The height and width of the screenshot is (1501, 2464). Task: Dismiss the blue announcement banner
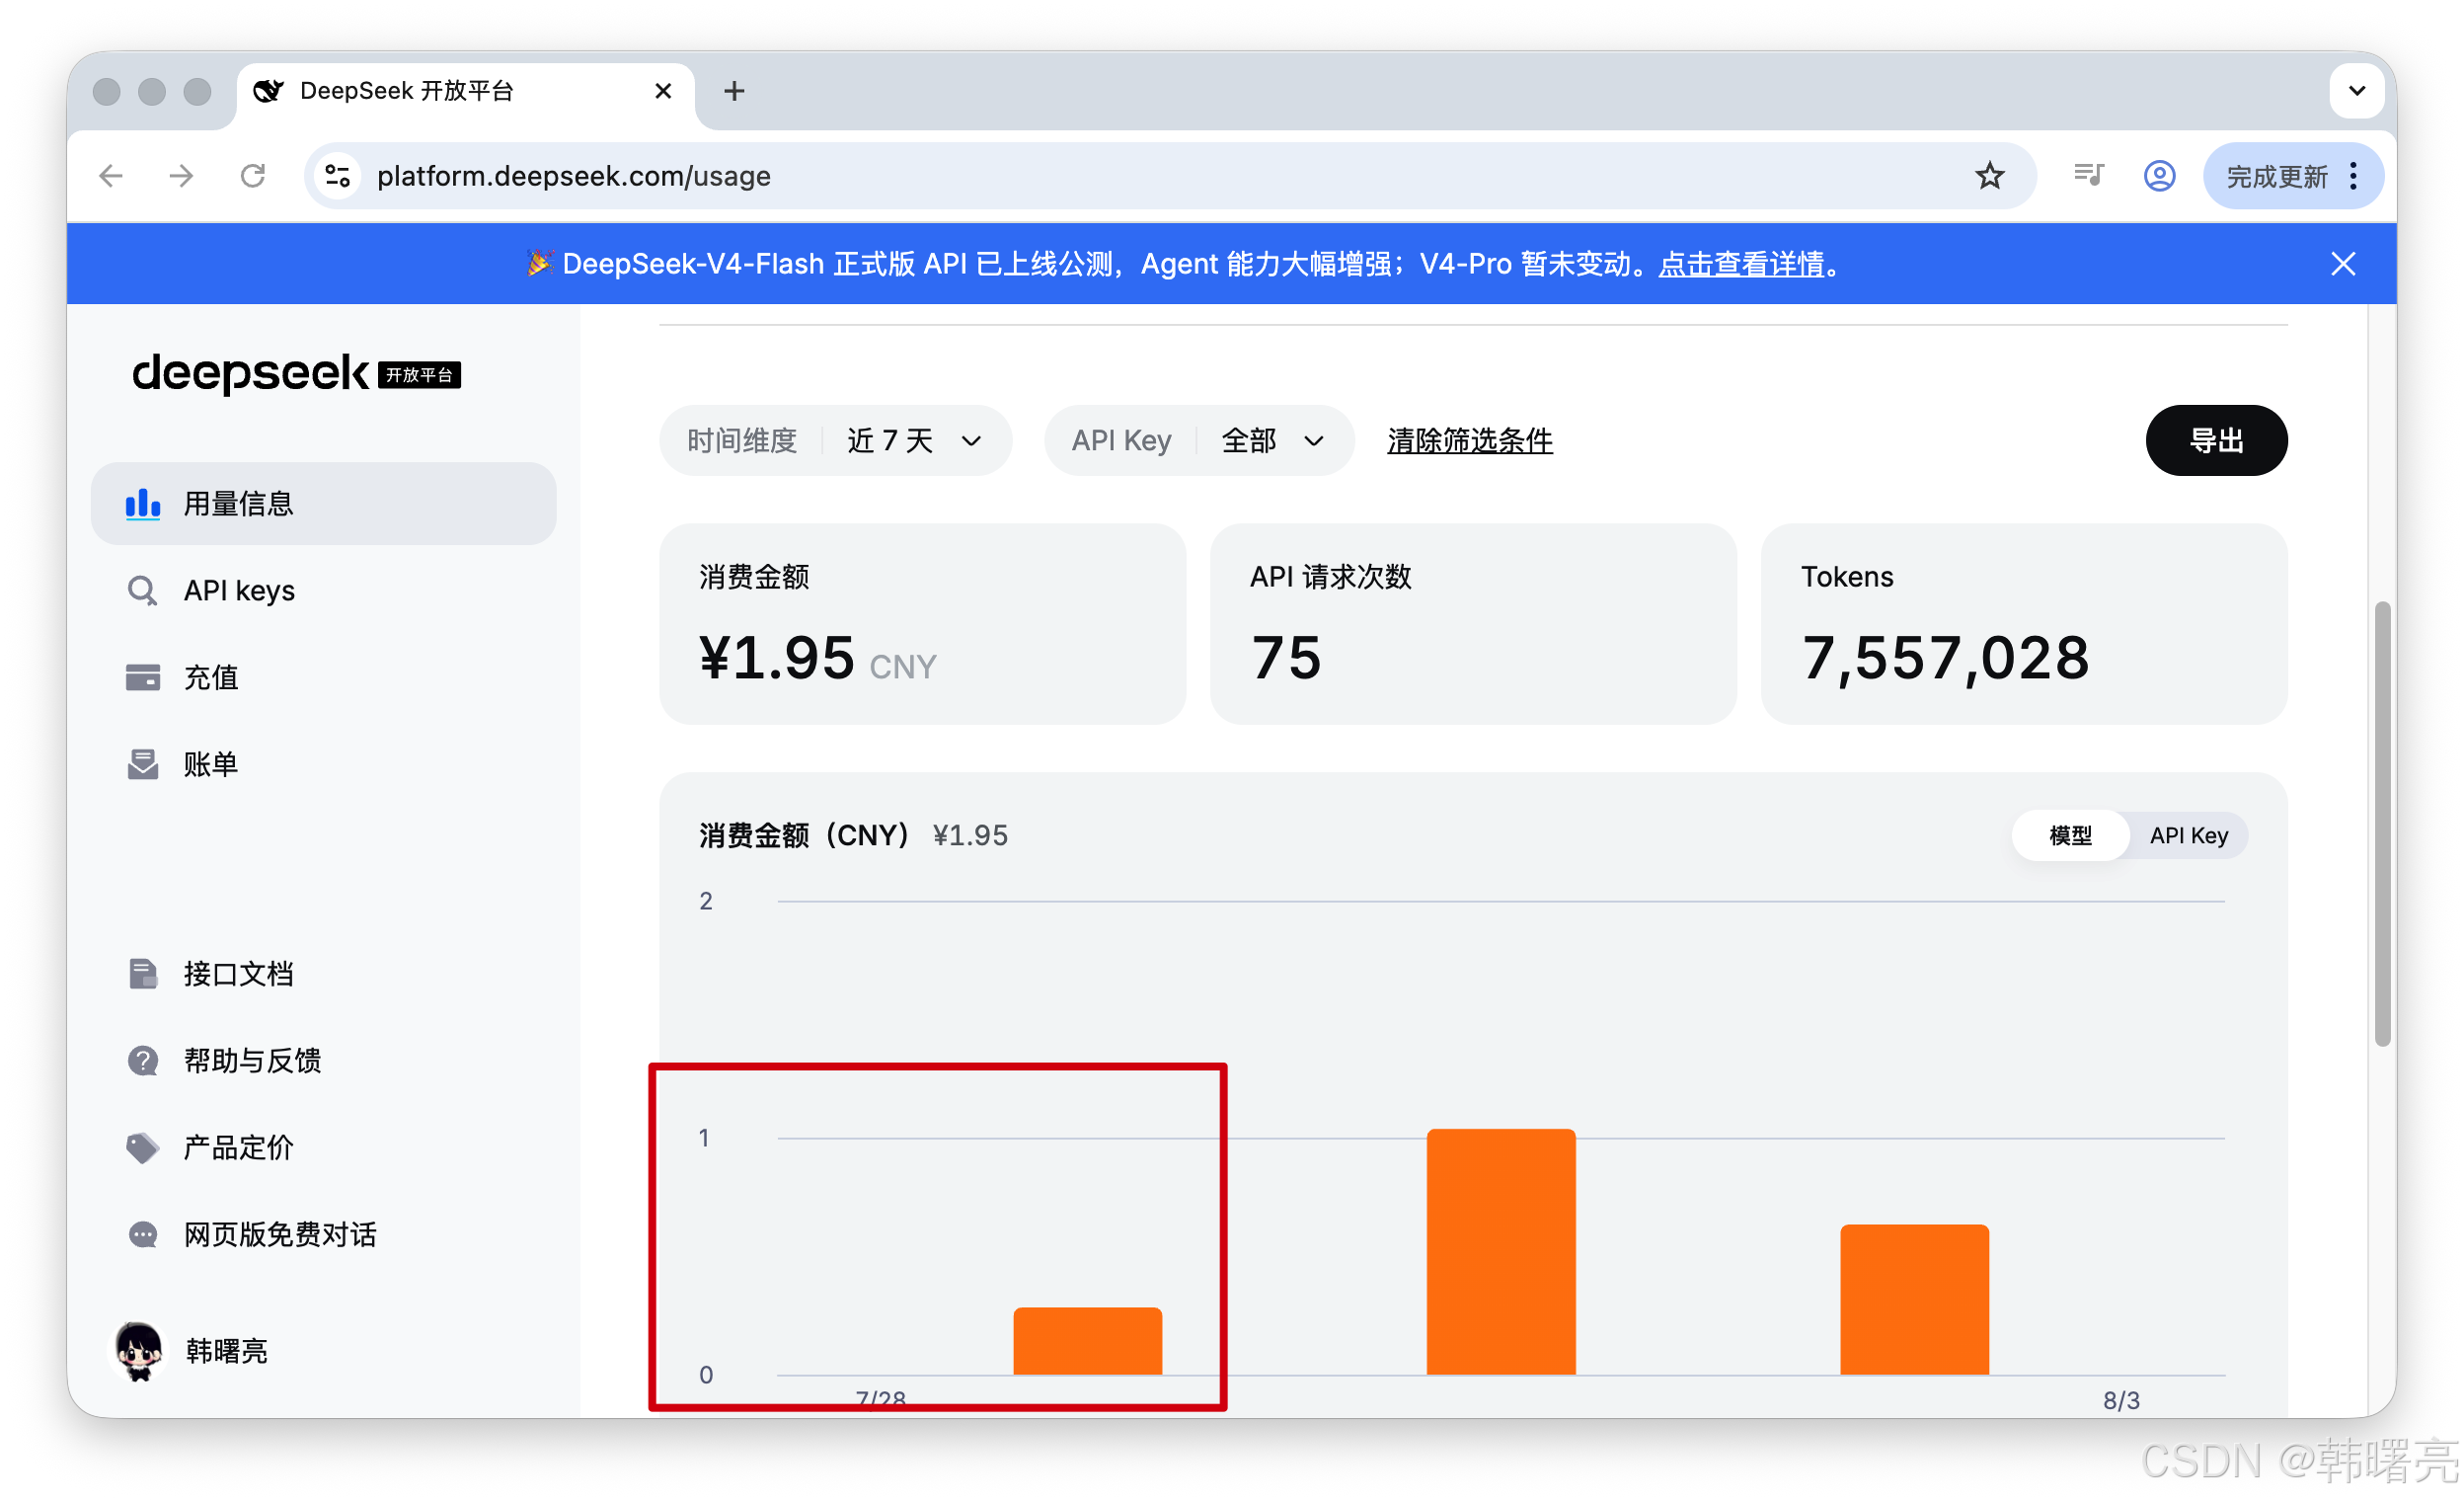tap(2342, 264)
